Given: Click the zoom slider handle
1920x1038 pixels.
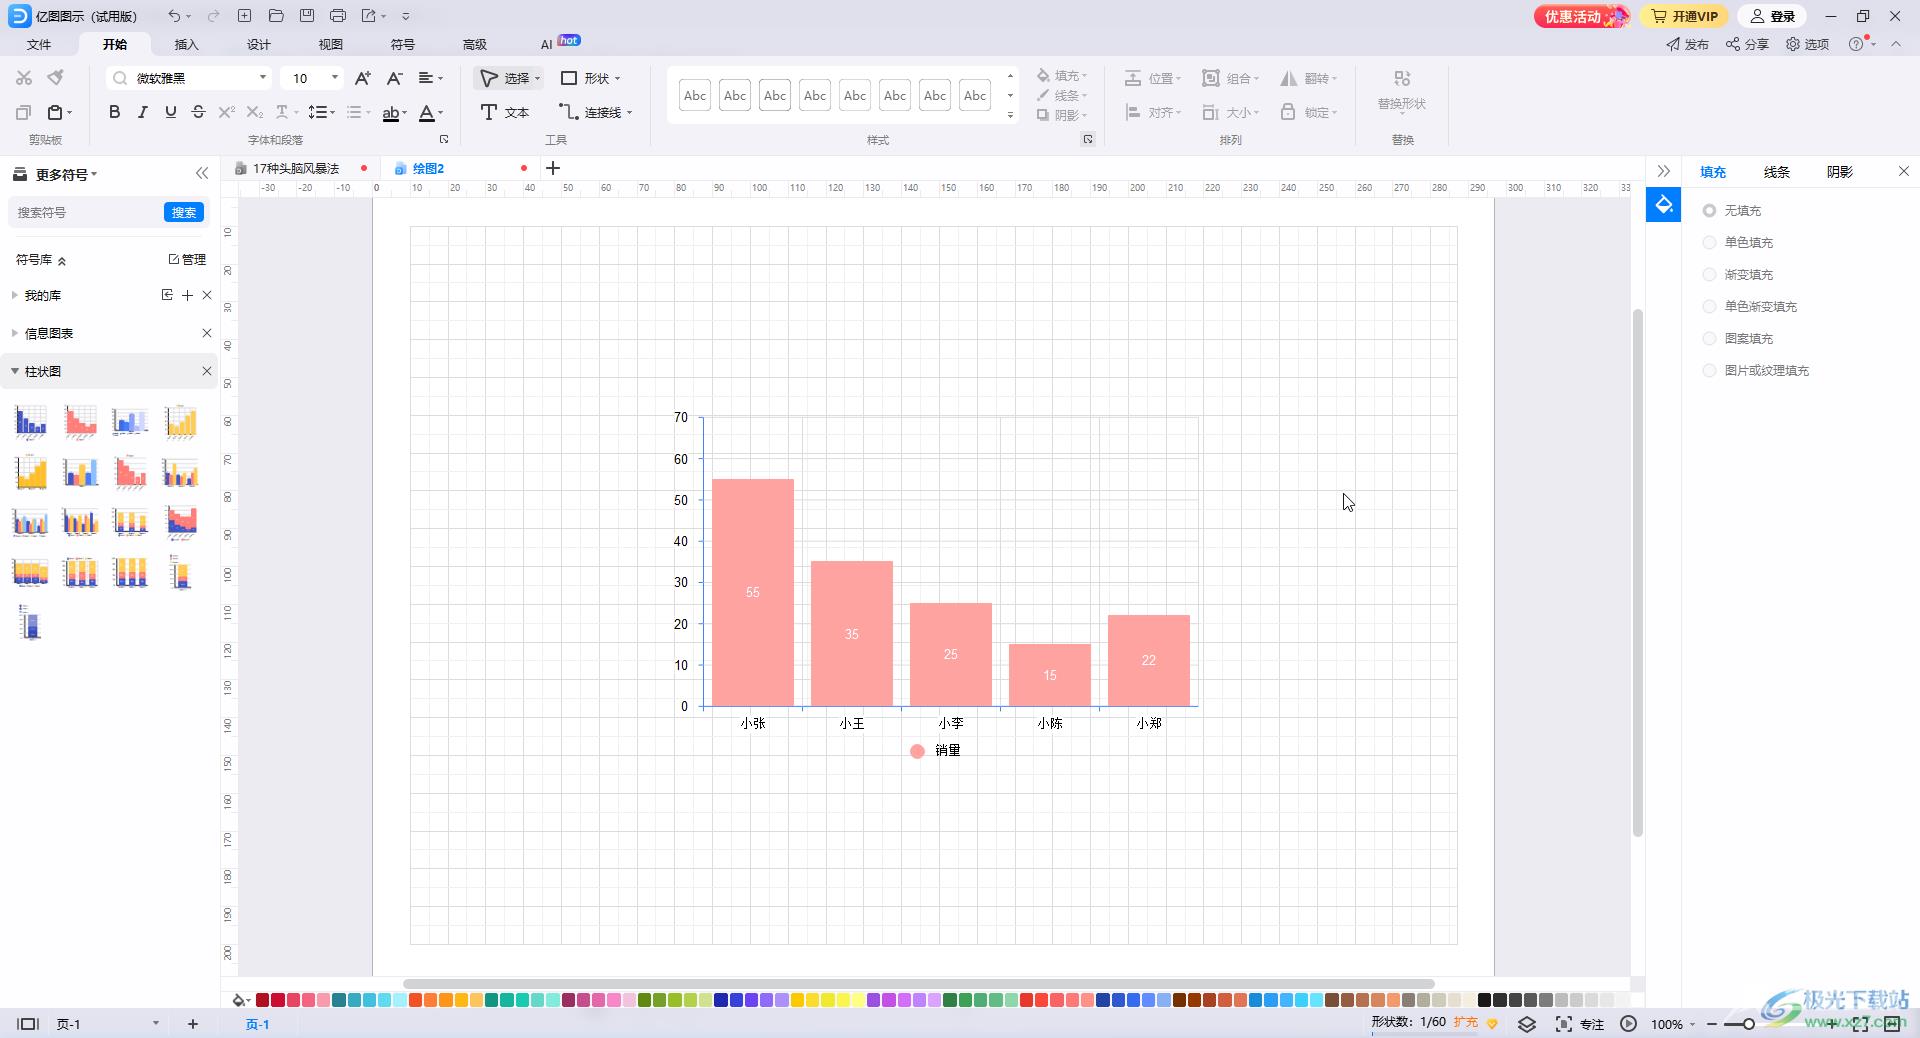Looking at the screenshot, I should coord(1747,1024).
